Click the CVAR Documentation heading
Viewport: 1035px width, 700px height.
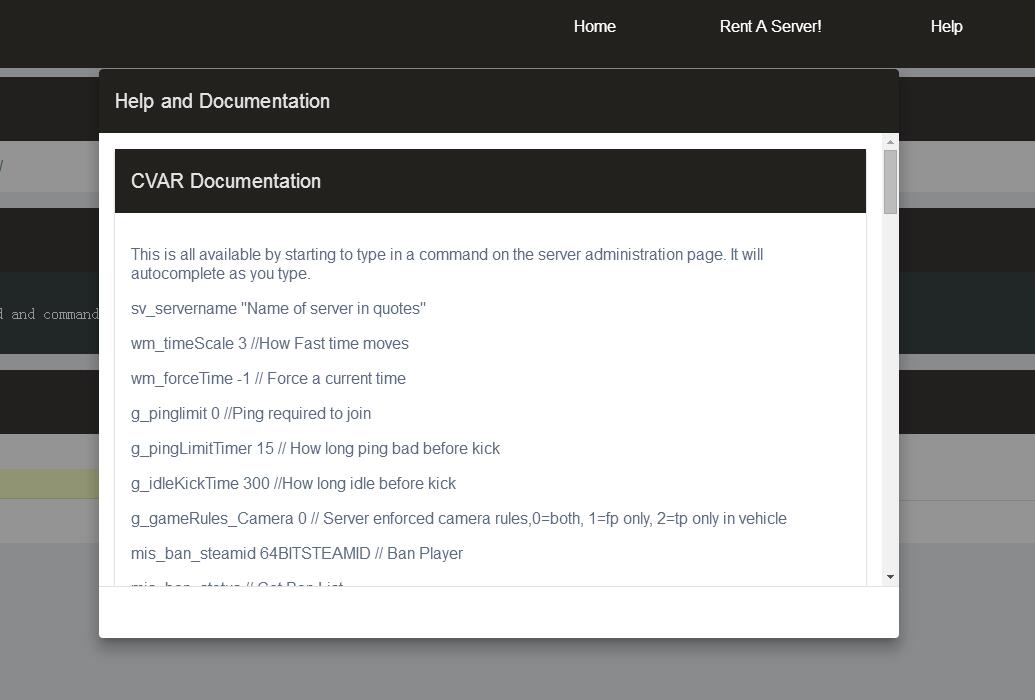tap(226, 181)
